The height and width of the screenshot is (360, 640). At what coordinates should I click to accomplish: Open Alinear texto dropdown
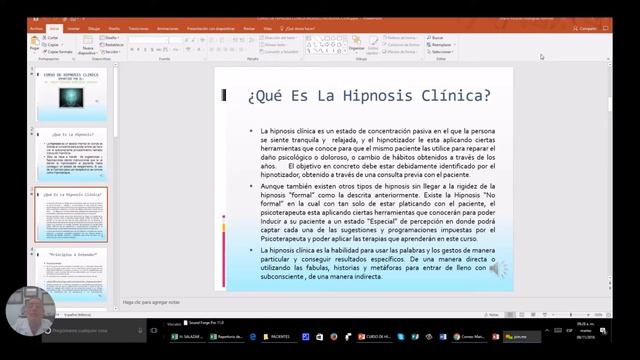273,44
